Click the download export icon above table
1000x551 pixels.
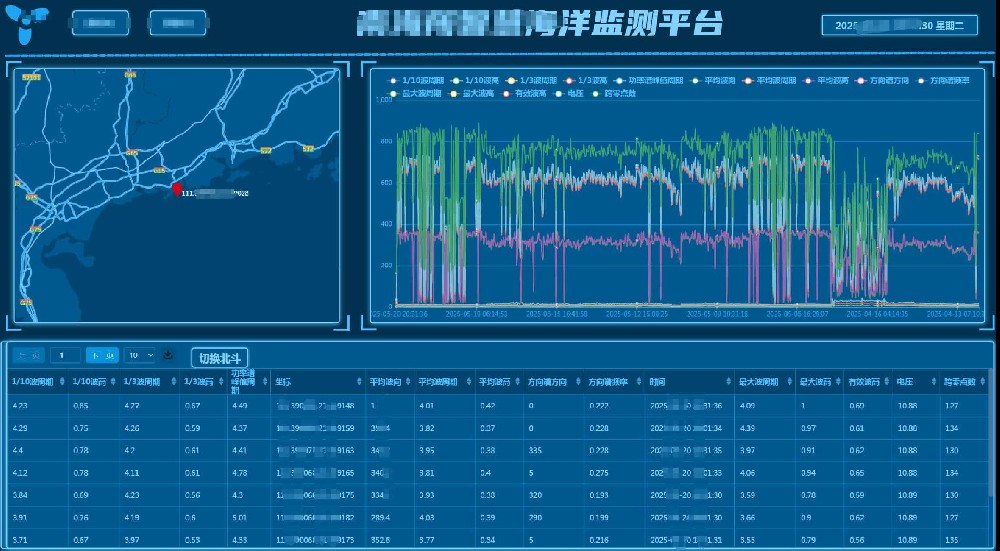tap(168, 355)
